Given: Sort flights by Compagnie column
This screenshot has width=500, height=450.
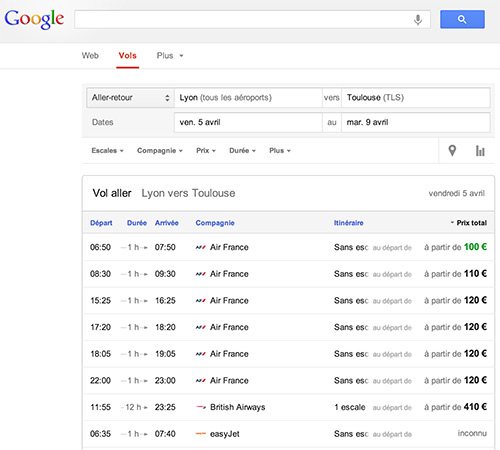Looking at the screenshot, I should coord(215,223).
